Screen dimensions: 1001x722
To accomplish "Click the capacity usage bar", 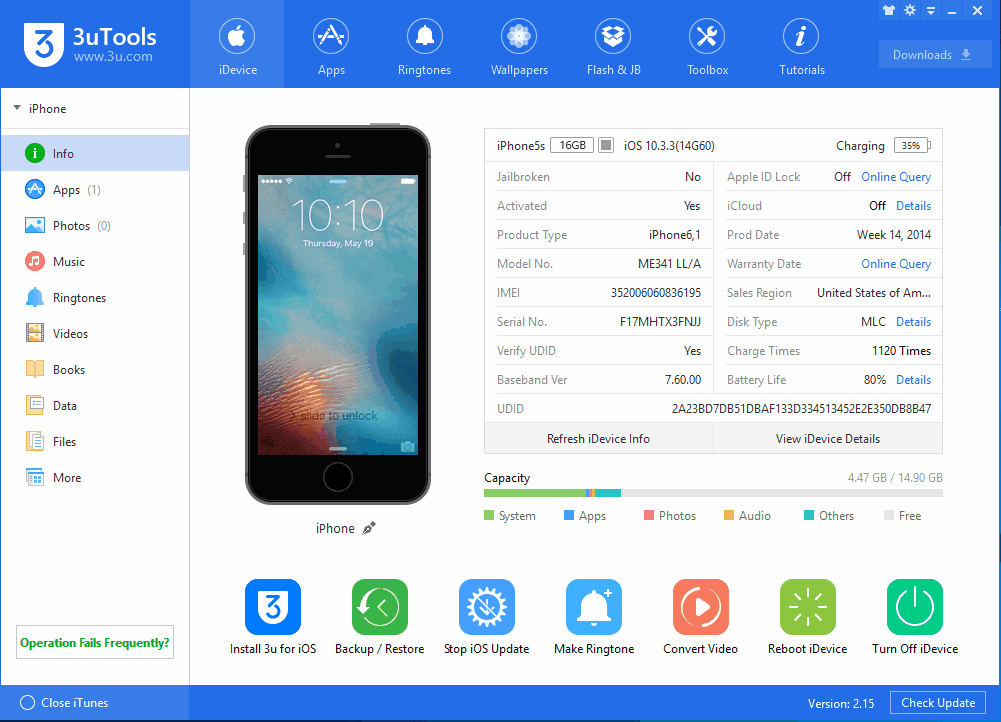I will pyautogui.click(x=713, y=493).
